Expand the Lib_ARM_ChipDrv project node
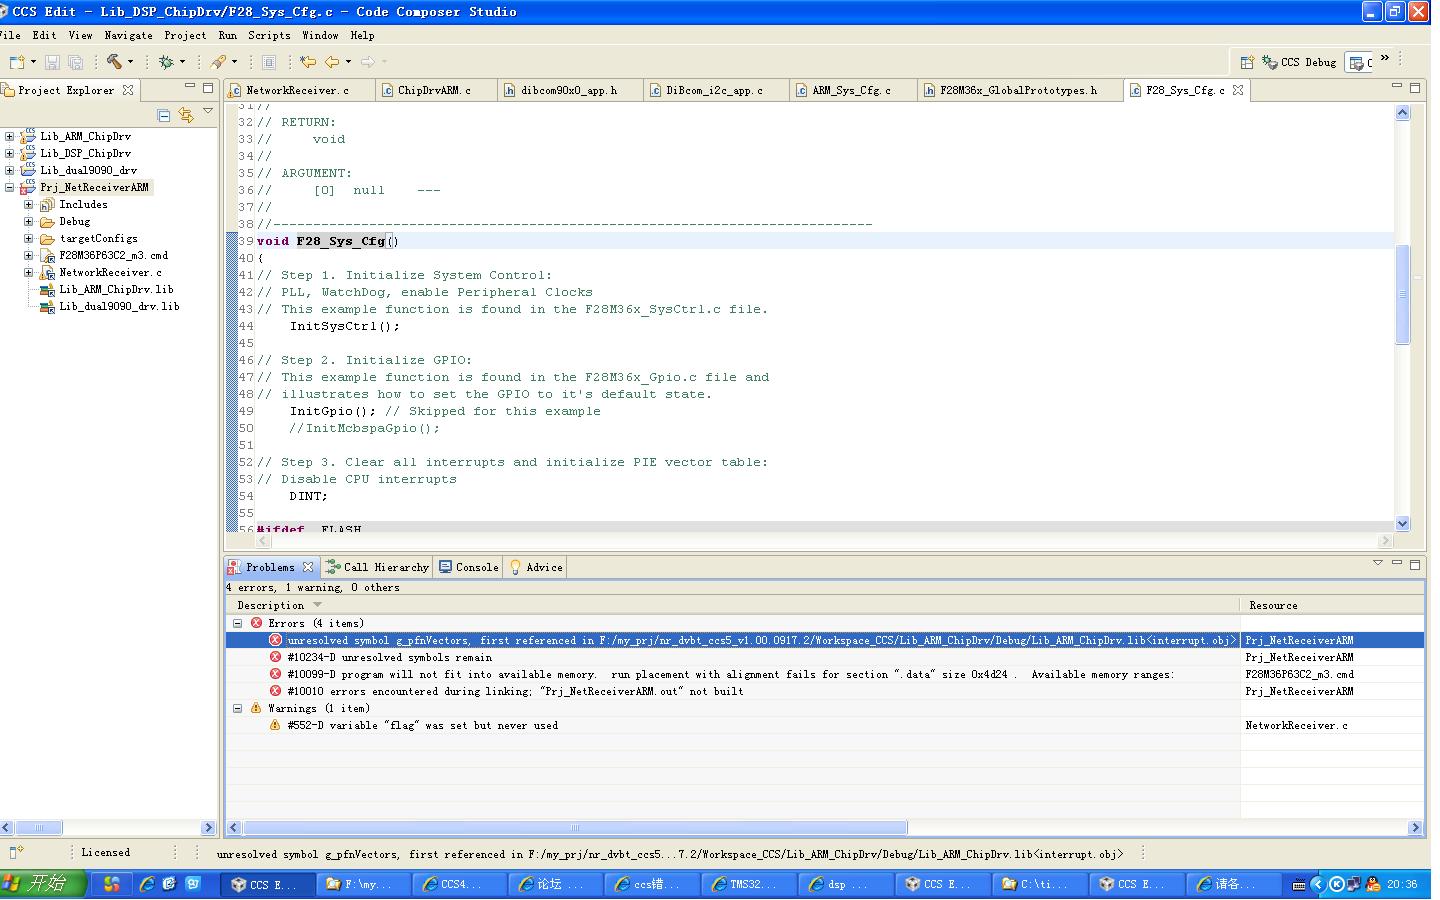 click(x=10, y=137)
